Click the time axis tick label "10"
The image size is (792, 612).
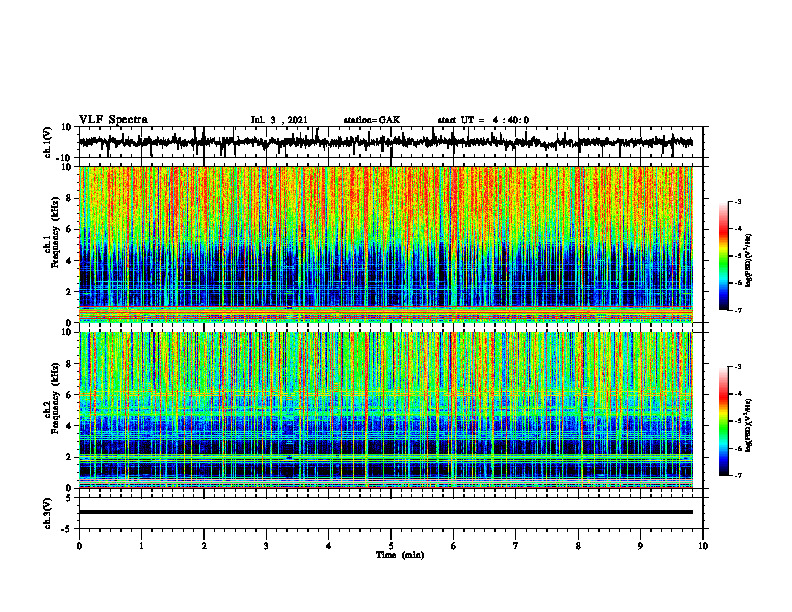tap(703, 546)
